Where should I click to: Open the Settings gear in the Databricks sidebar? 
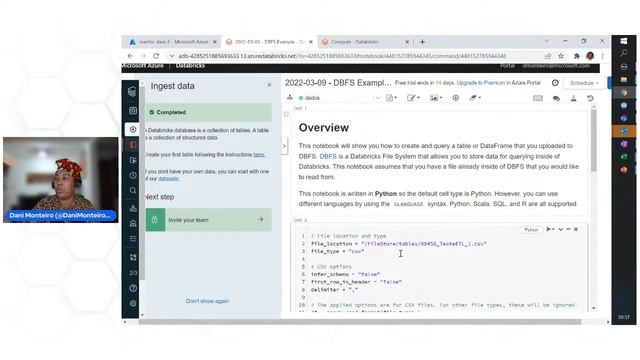133,303
